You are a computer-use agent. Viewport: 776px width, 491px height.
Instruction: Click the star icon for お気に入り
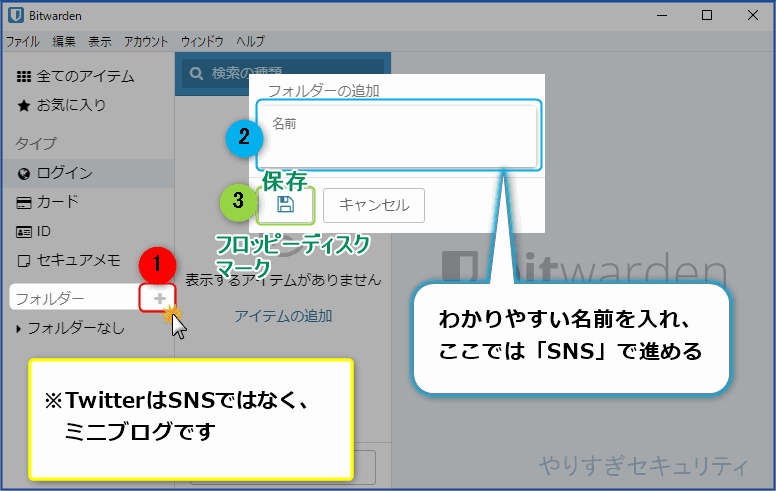[x=23, y=105]
